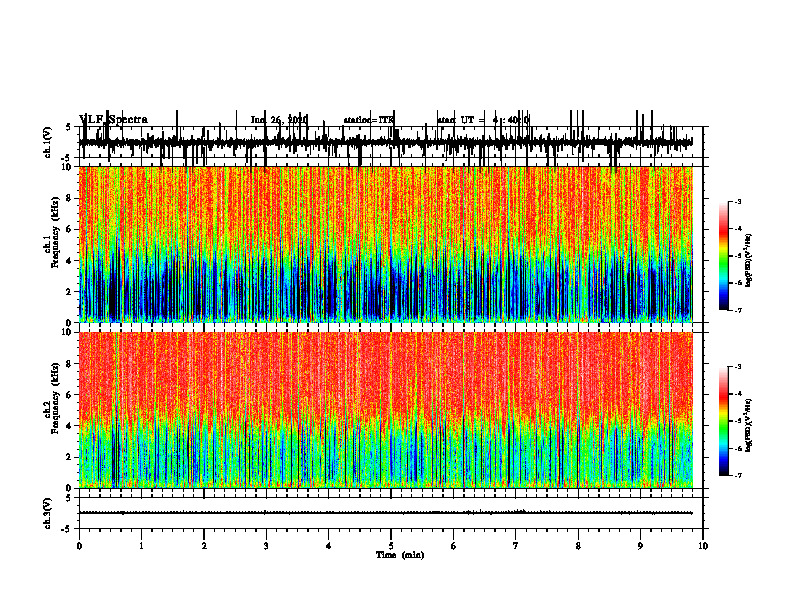This screenshot has height=612, width=792.
Task: Click the plot date header label
Action: (279, 120)
